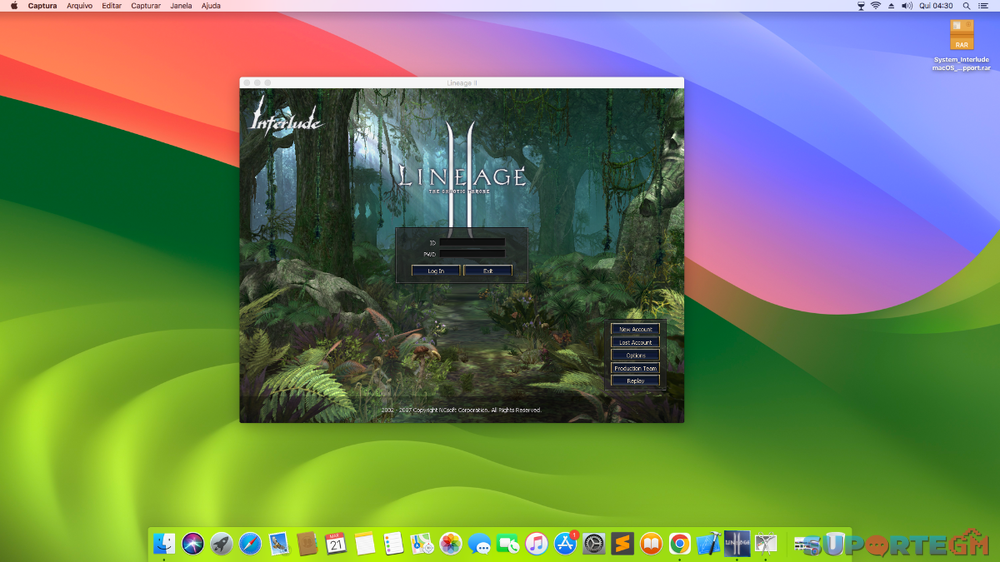Launch Safari from the dock
1000x562 pixels.
(x=250, y=544)
